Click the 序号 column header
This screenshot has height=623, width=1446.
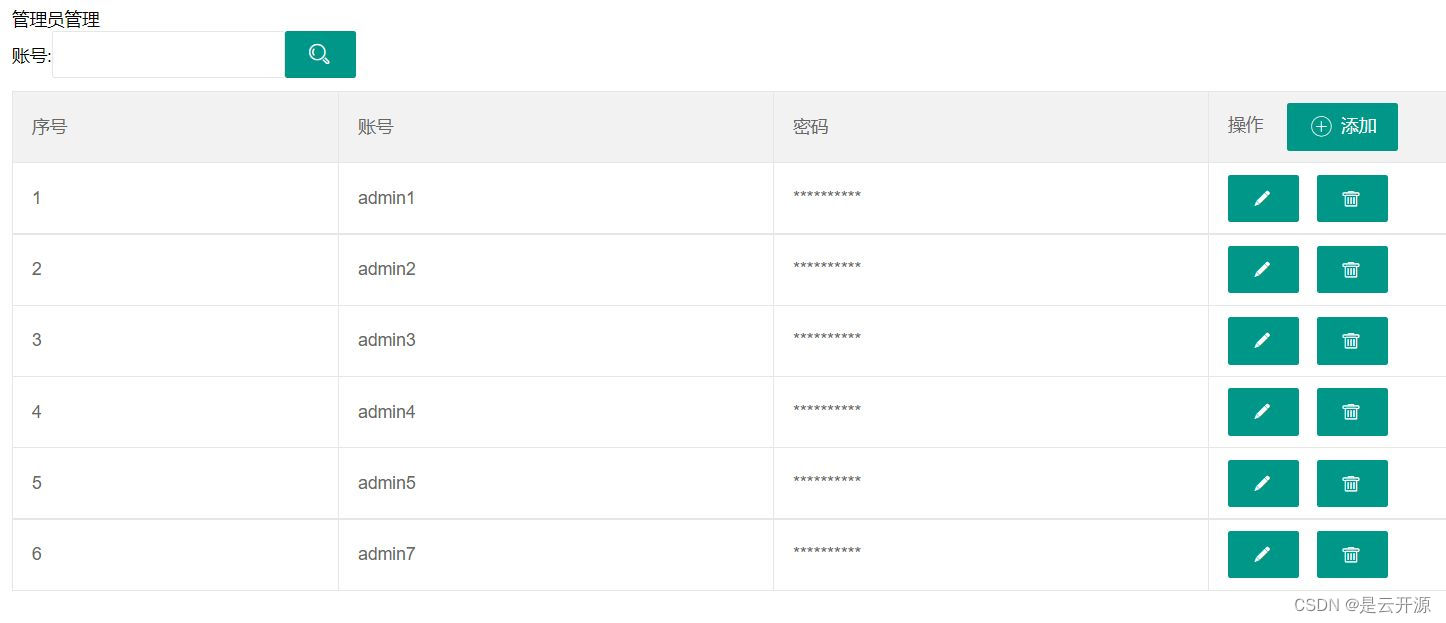[49, 127]
